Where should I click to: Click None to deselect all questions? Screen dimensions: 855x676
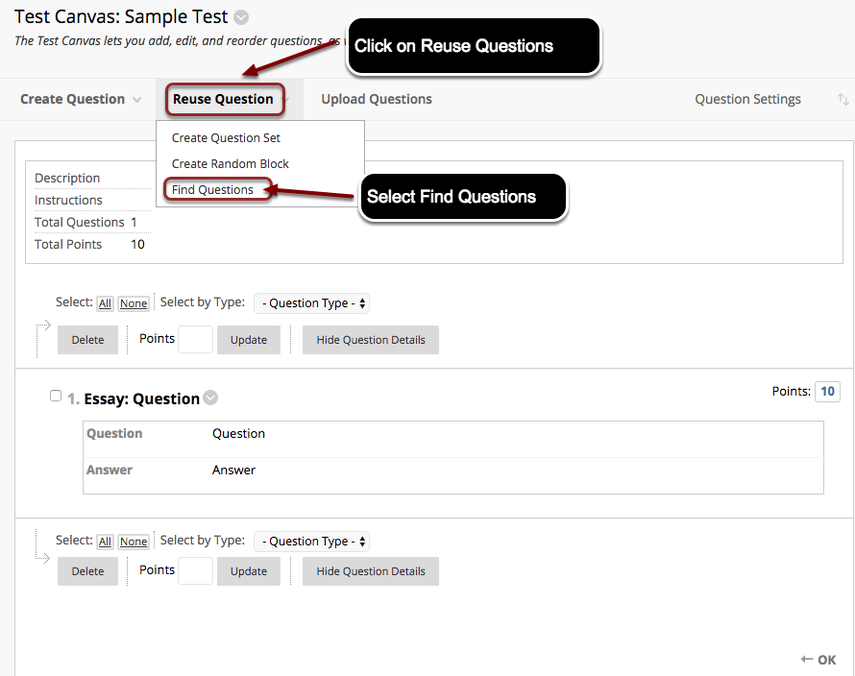pyautogui.click(x=133, y=303)
